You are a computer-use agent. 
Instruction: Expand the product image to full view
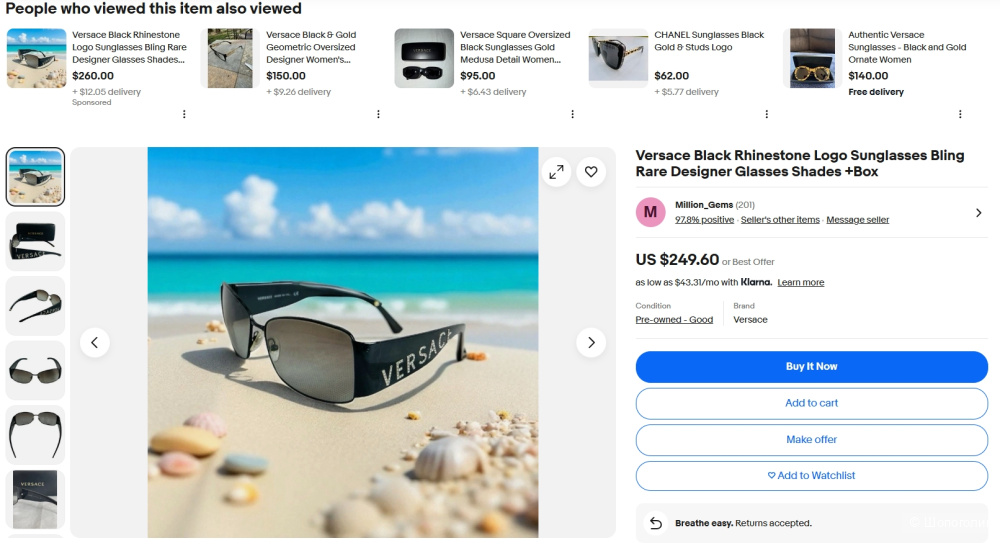pyautogui.click(x=556, y=172)
